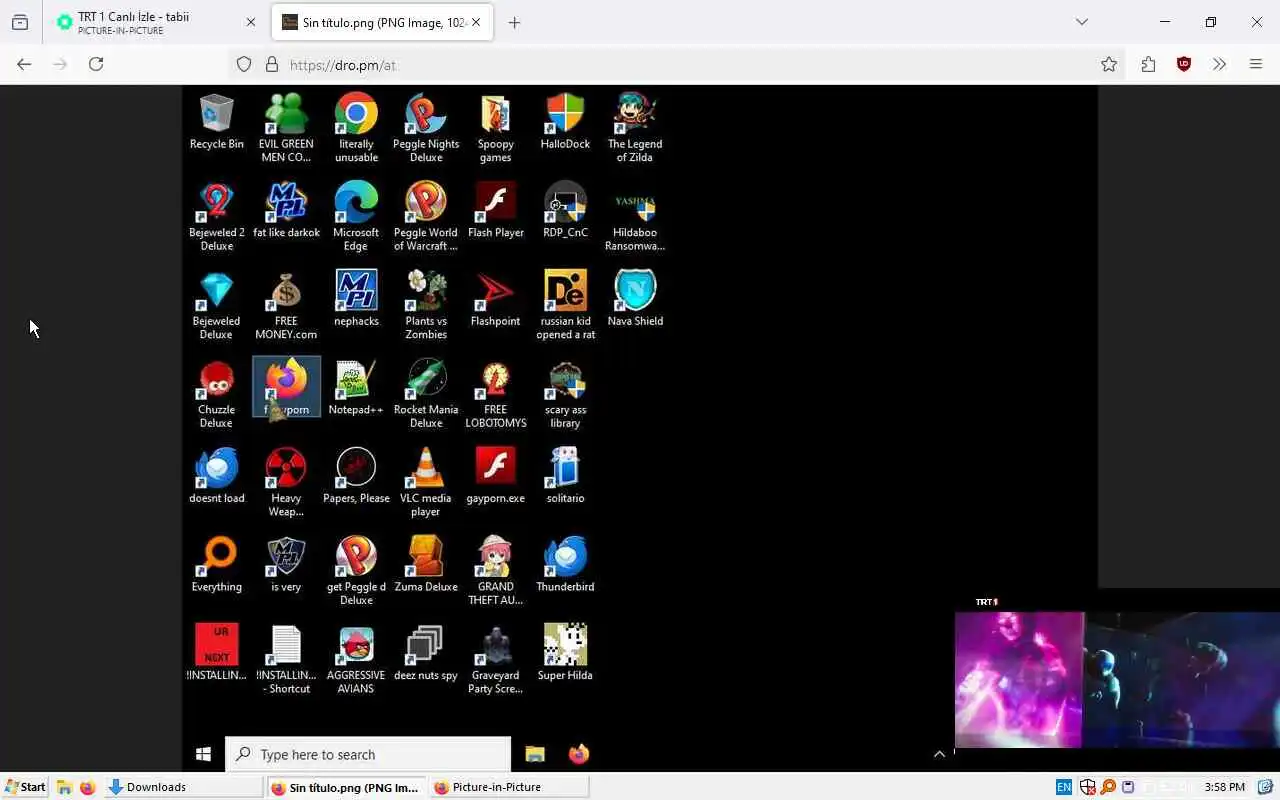The height and width of the screenshot is (800, 1280).
Task: Click the TRT picture-in-picture video
Action: [1117, 680]
